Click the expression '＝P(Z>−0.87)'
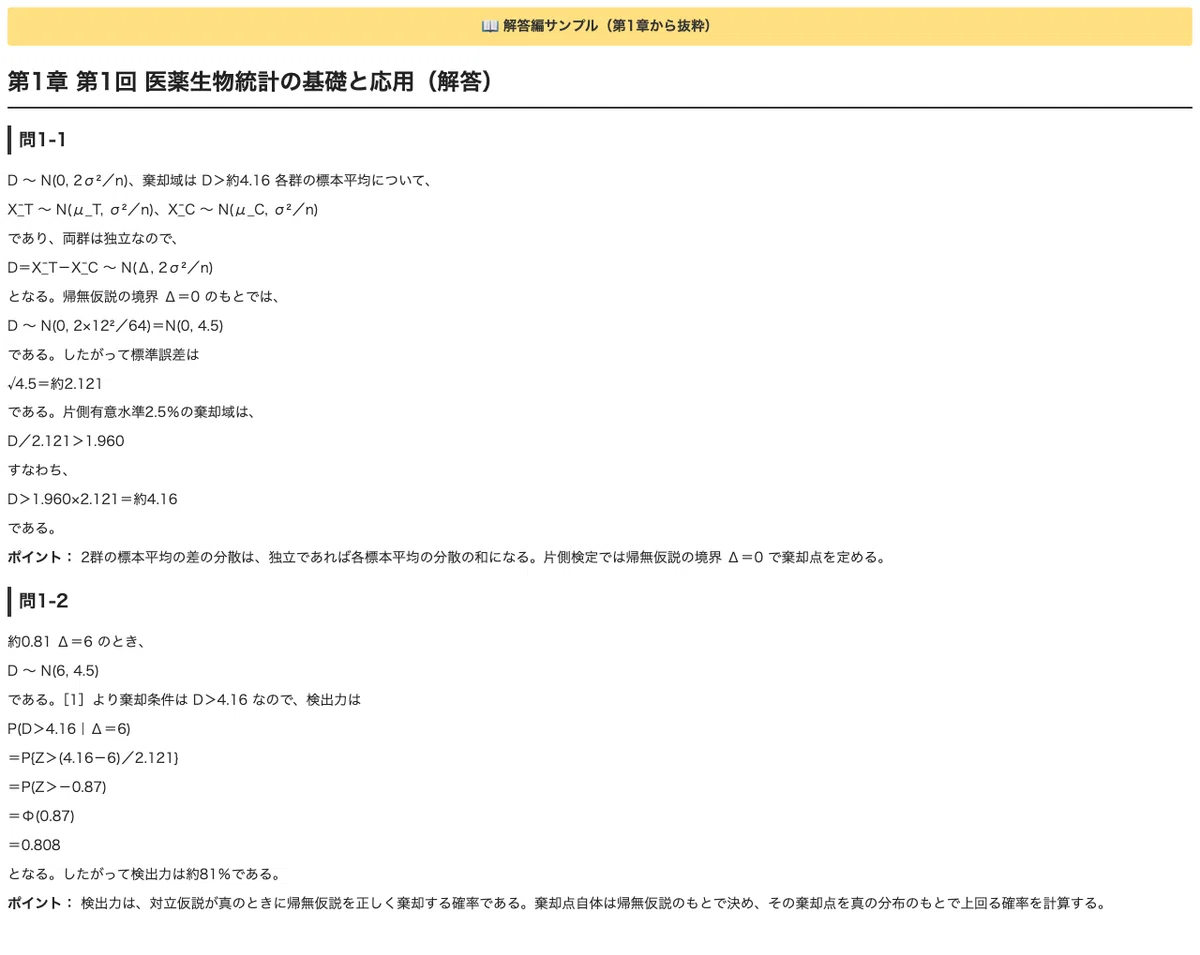The image size is (1200, 955). pyautogui.click(x=57, y=787)
